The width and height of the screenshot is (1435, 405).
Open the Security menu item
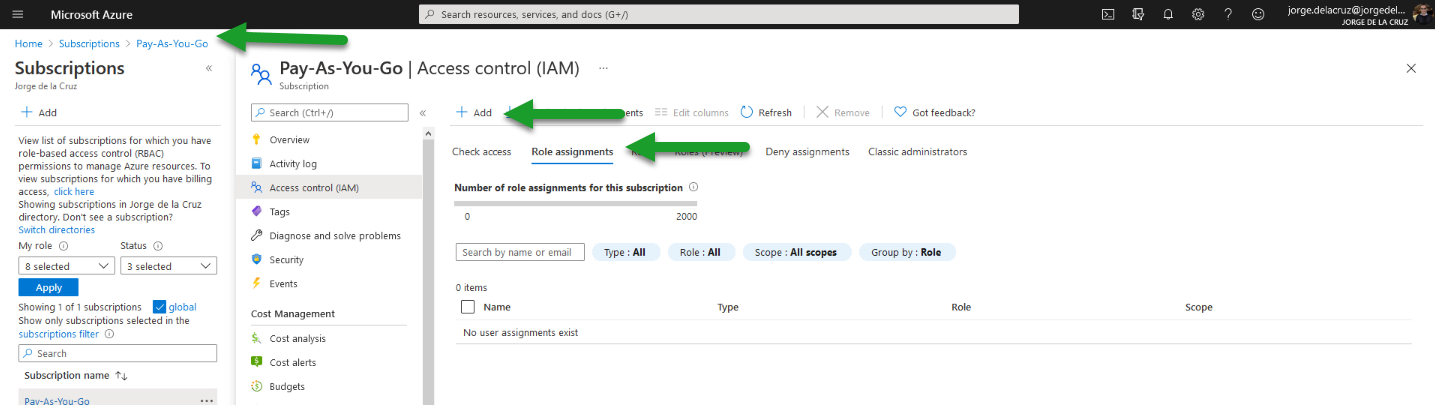pos(286,259)
